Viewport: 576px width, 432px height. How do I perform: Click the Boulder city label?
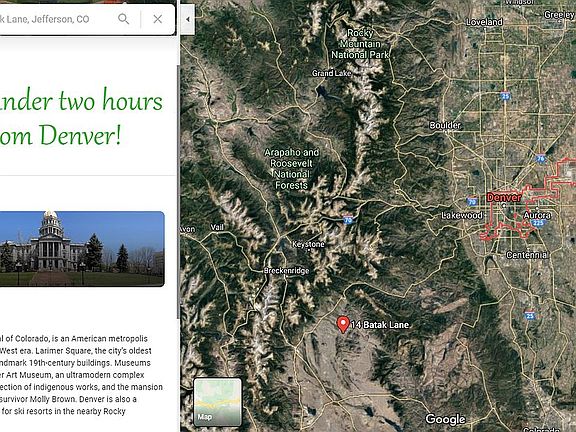click(445, 125)
